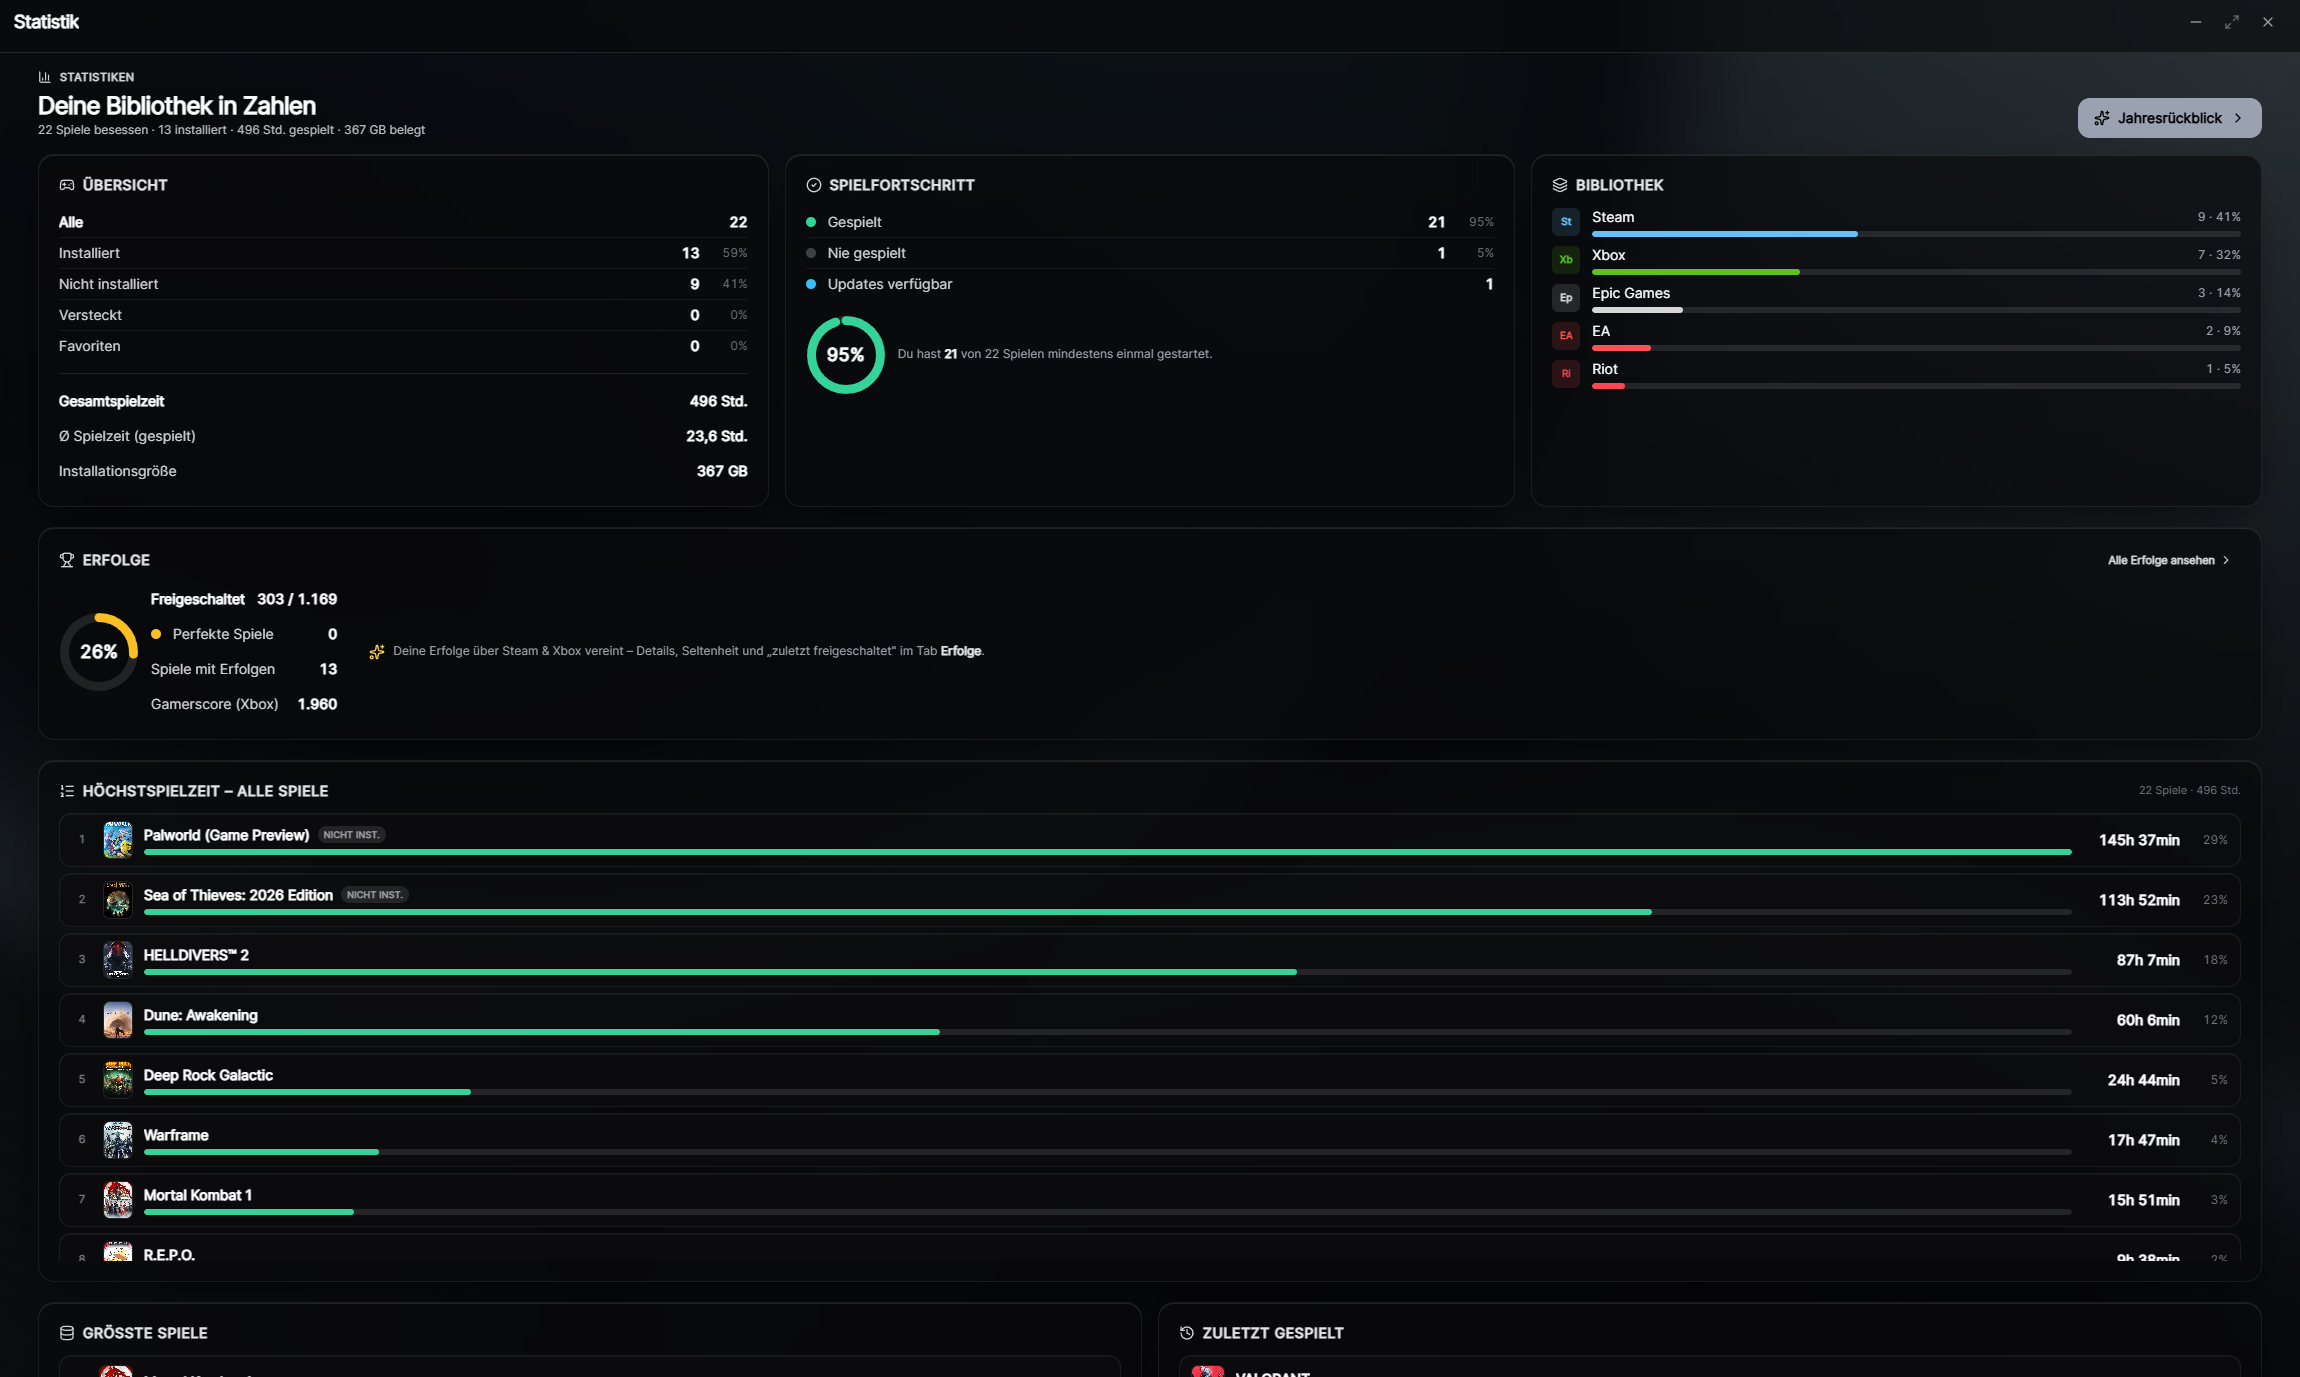Click the 'NICHT INST.' tag on Palworld
The height and width of the screenshot is (1377, 2300).
coord(352,835)
